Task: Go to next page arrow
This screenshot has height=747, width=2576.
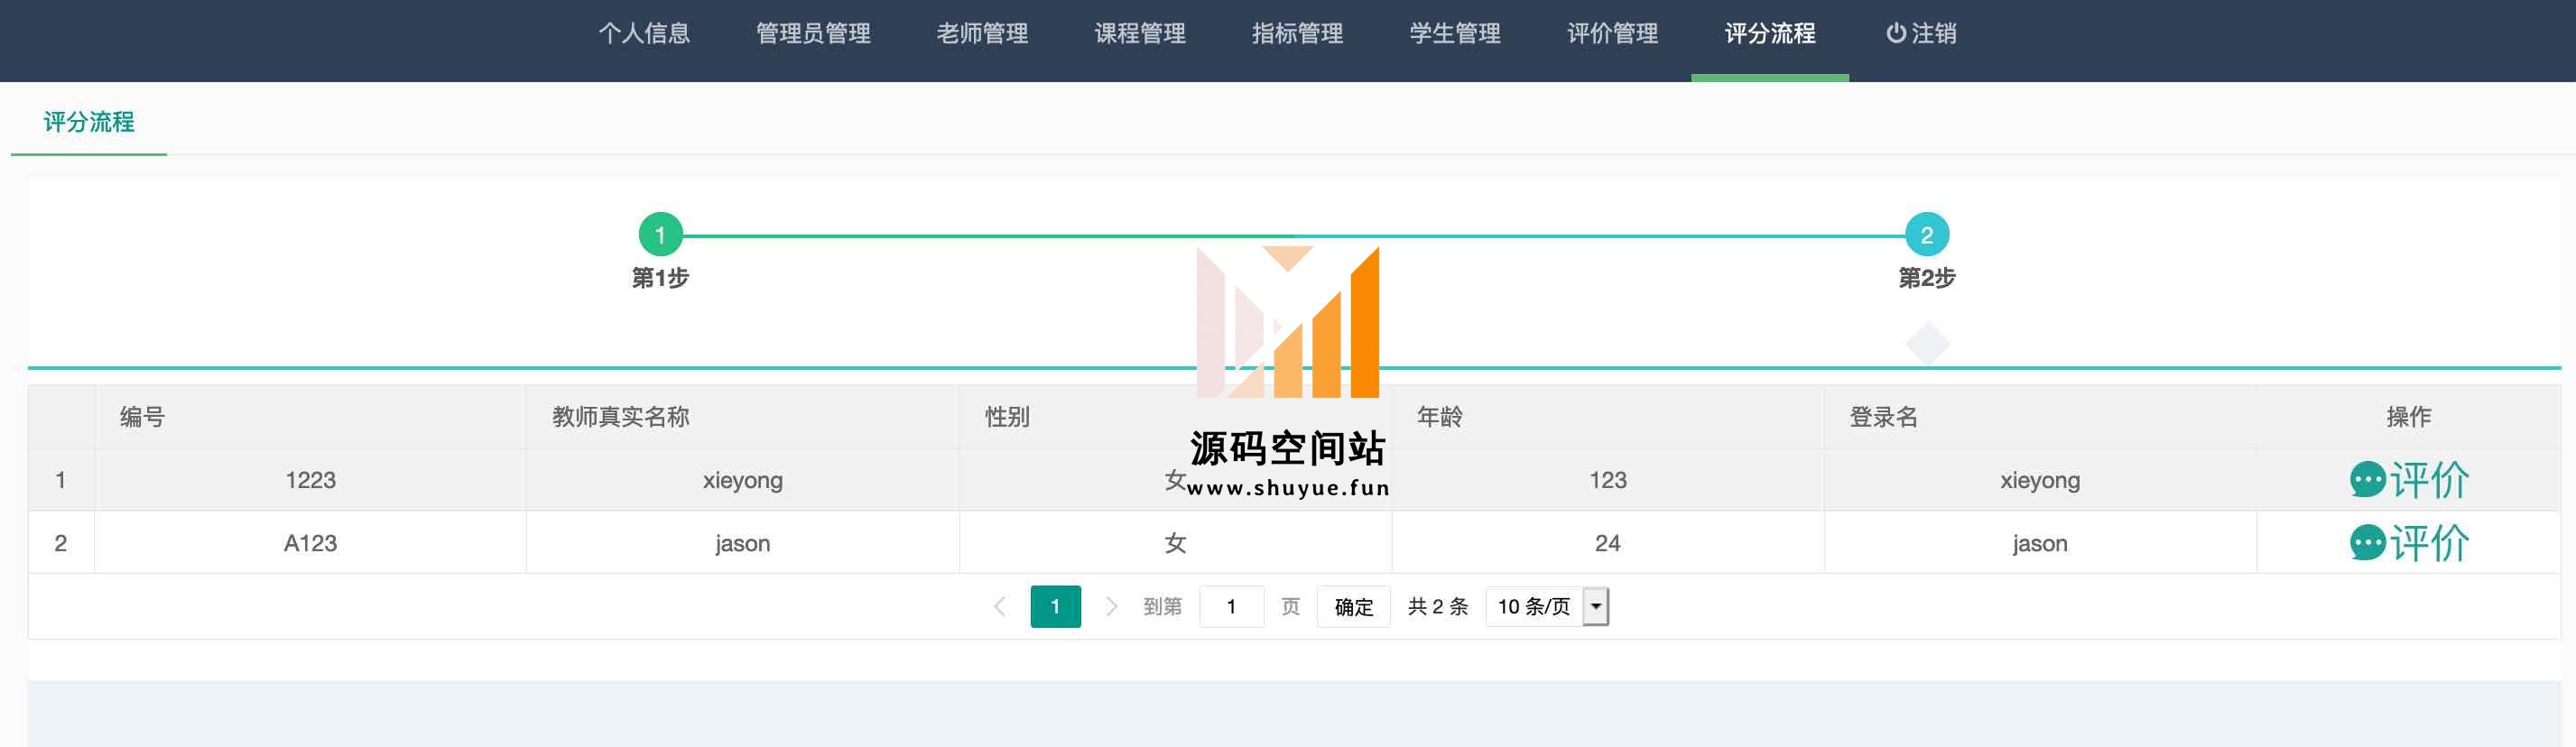Action: pyautogui.click(x=1111, y=606)
